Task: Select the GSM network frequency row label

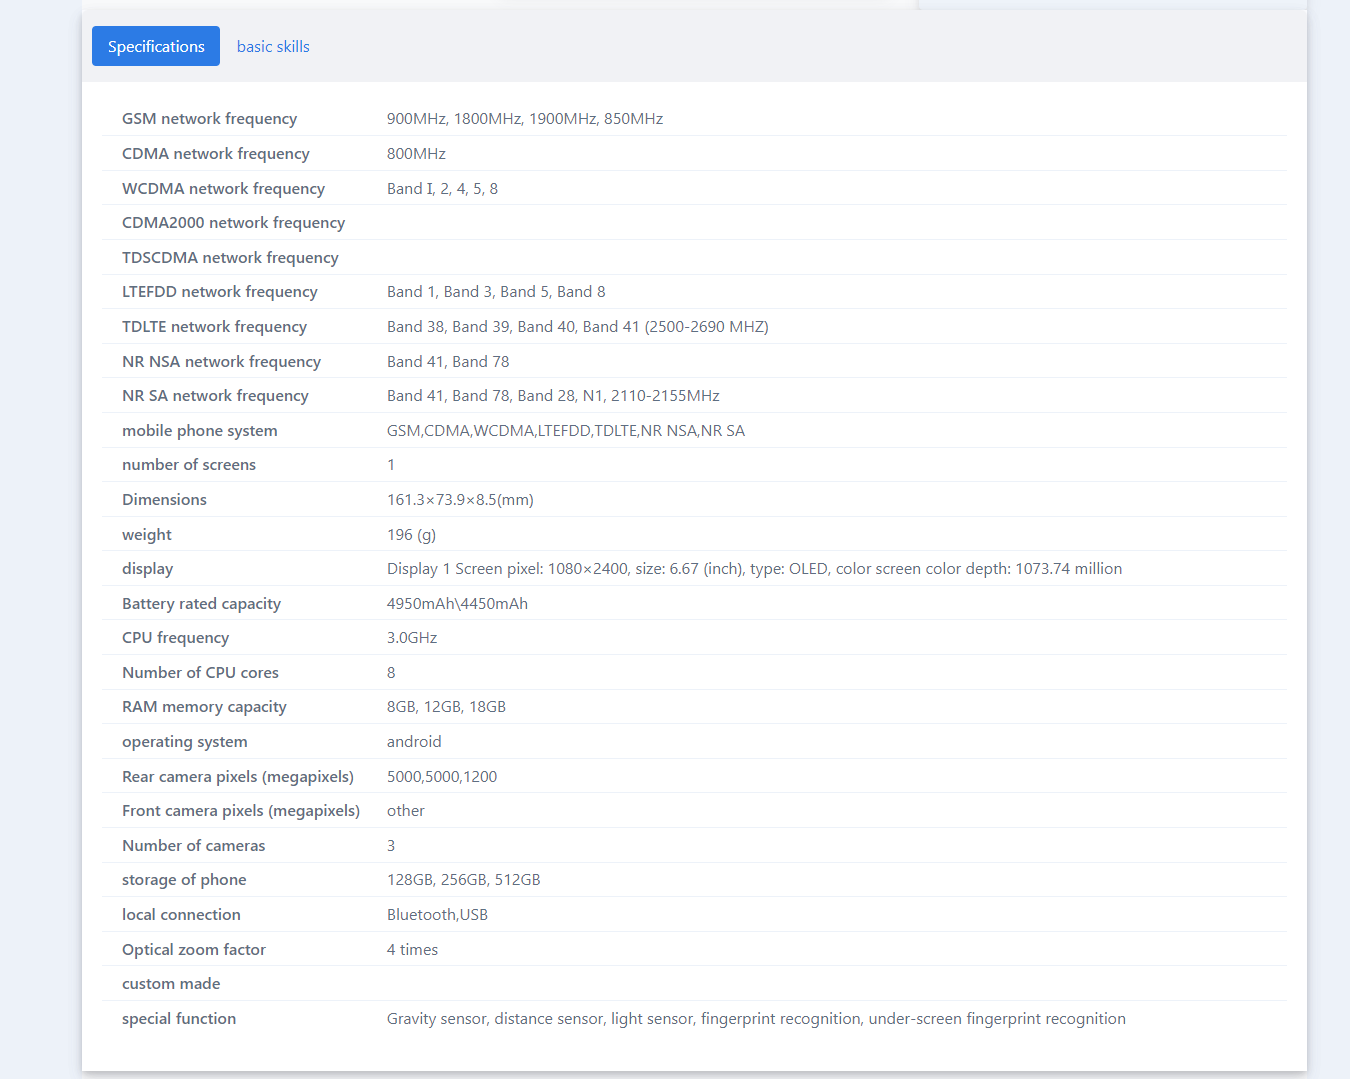Action: click(209, 118)
